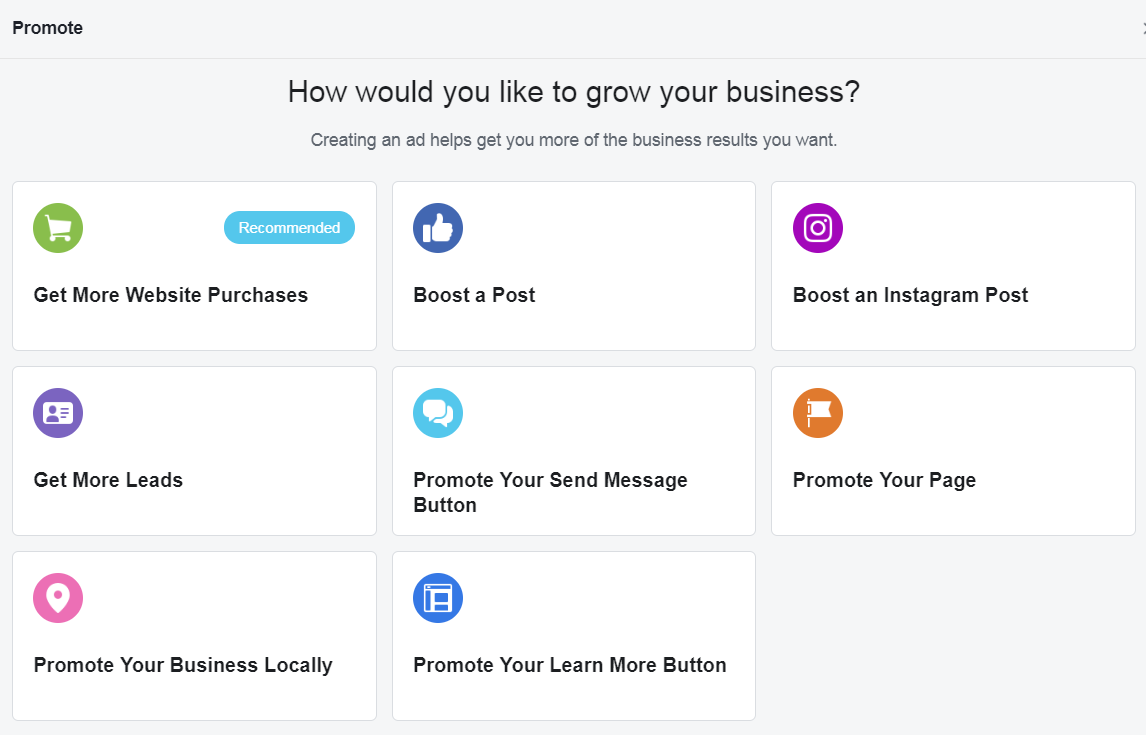The height and width of the screenshot is (735, 1146).
Task: Select the Boost a Post option
Action: 573,265
